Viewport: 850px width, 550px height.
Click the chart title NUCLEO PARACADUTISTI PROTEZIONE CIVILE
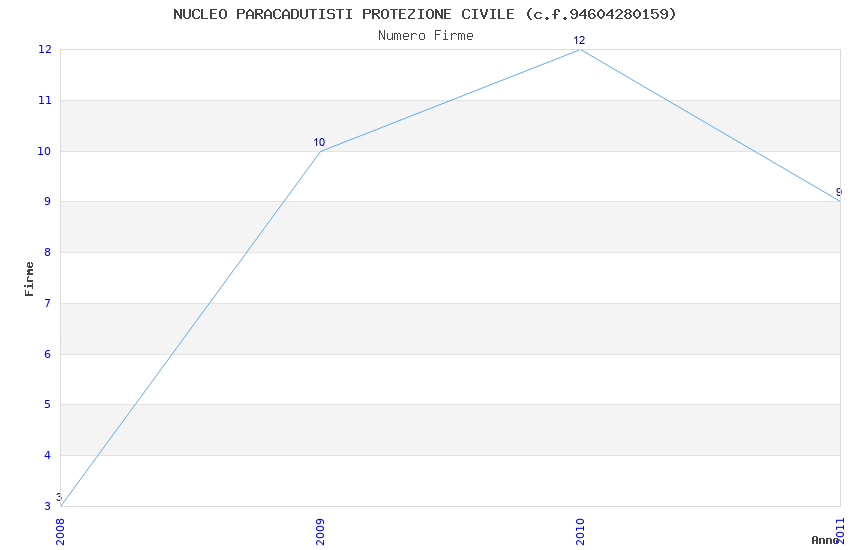tap(425, 14)
